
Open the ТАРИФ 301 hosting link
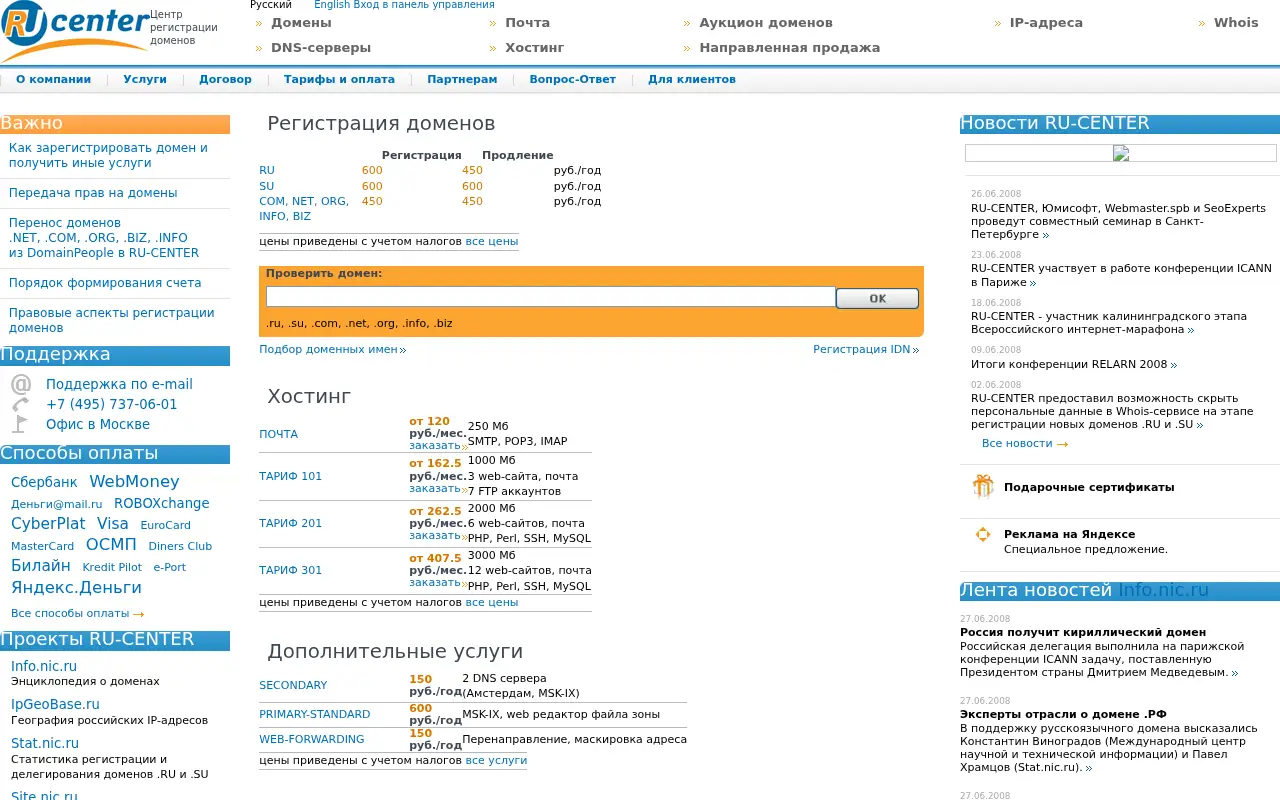pyautogui.click(x=291, y=570)
